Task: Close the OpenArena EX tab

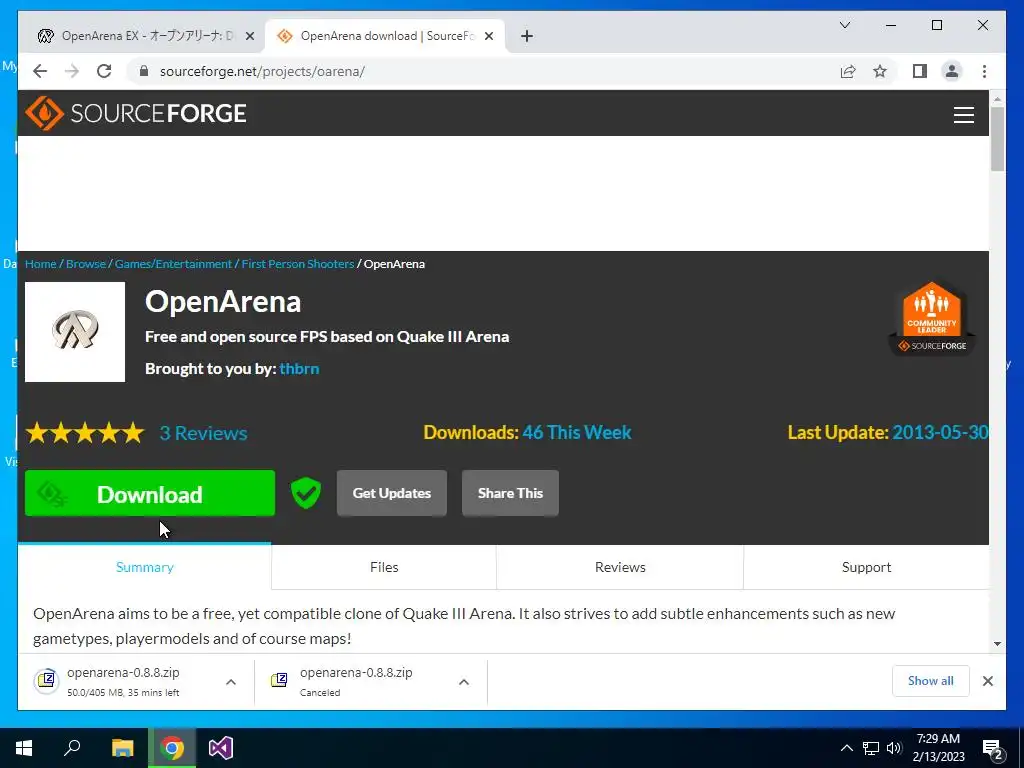Action: point(249,36)
